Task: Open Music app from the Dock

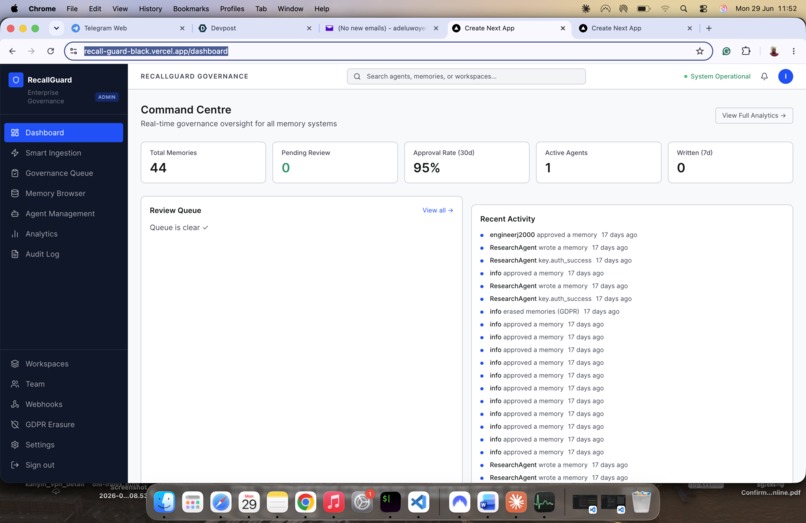Action: [x=334, y=502]
